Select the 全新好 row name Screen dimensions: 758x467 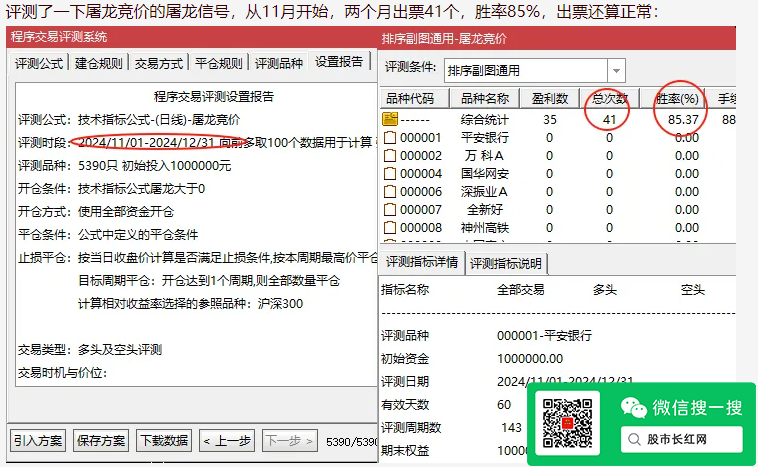(x=485, y=210)
